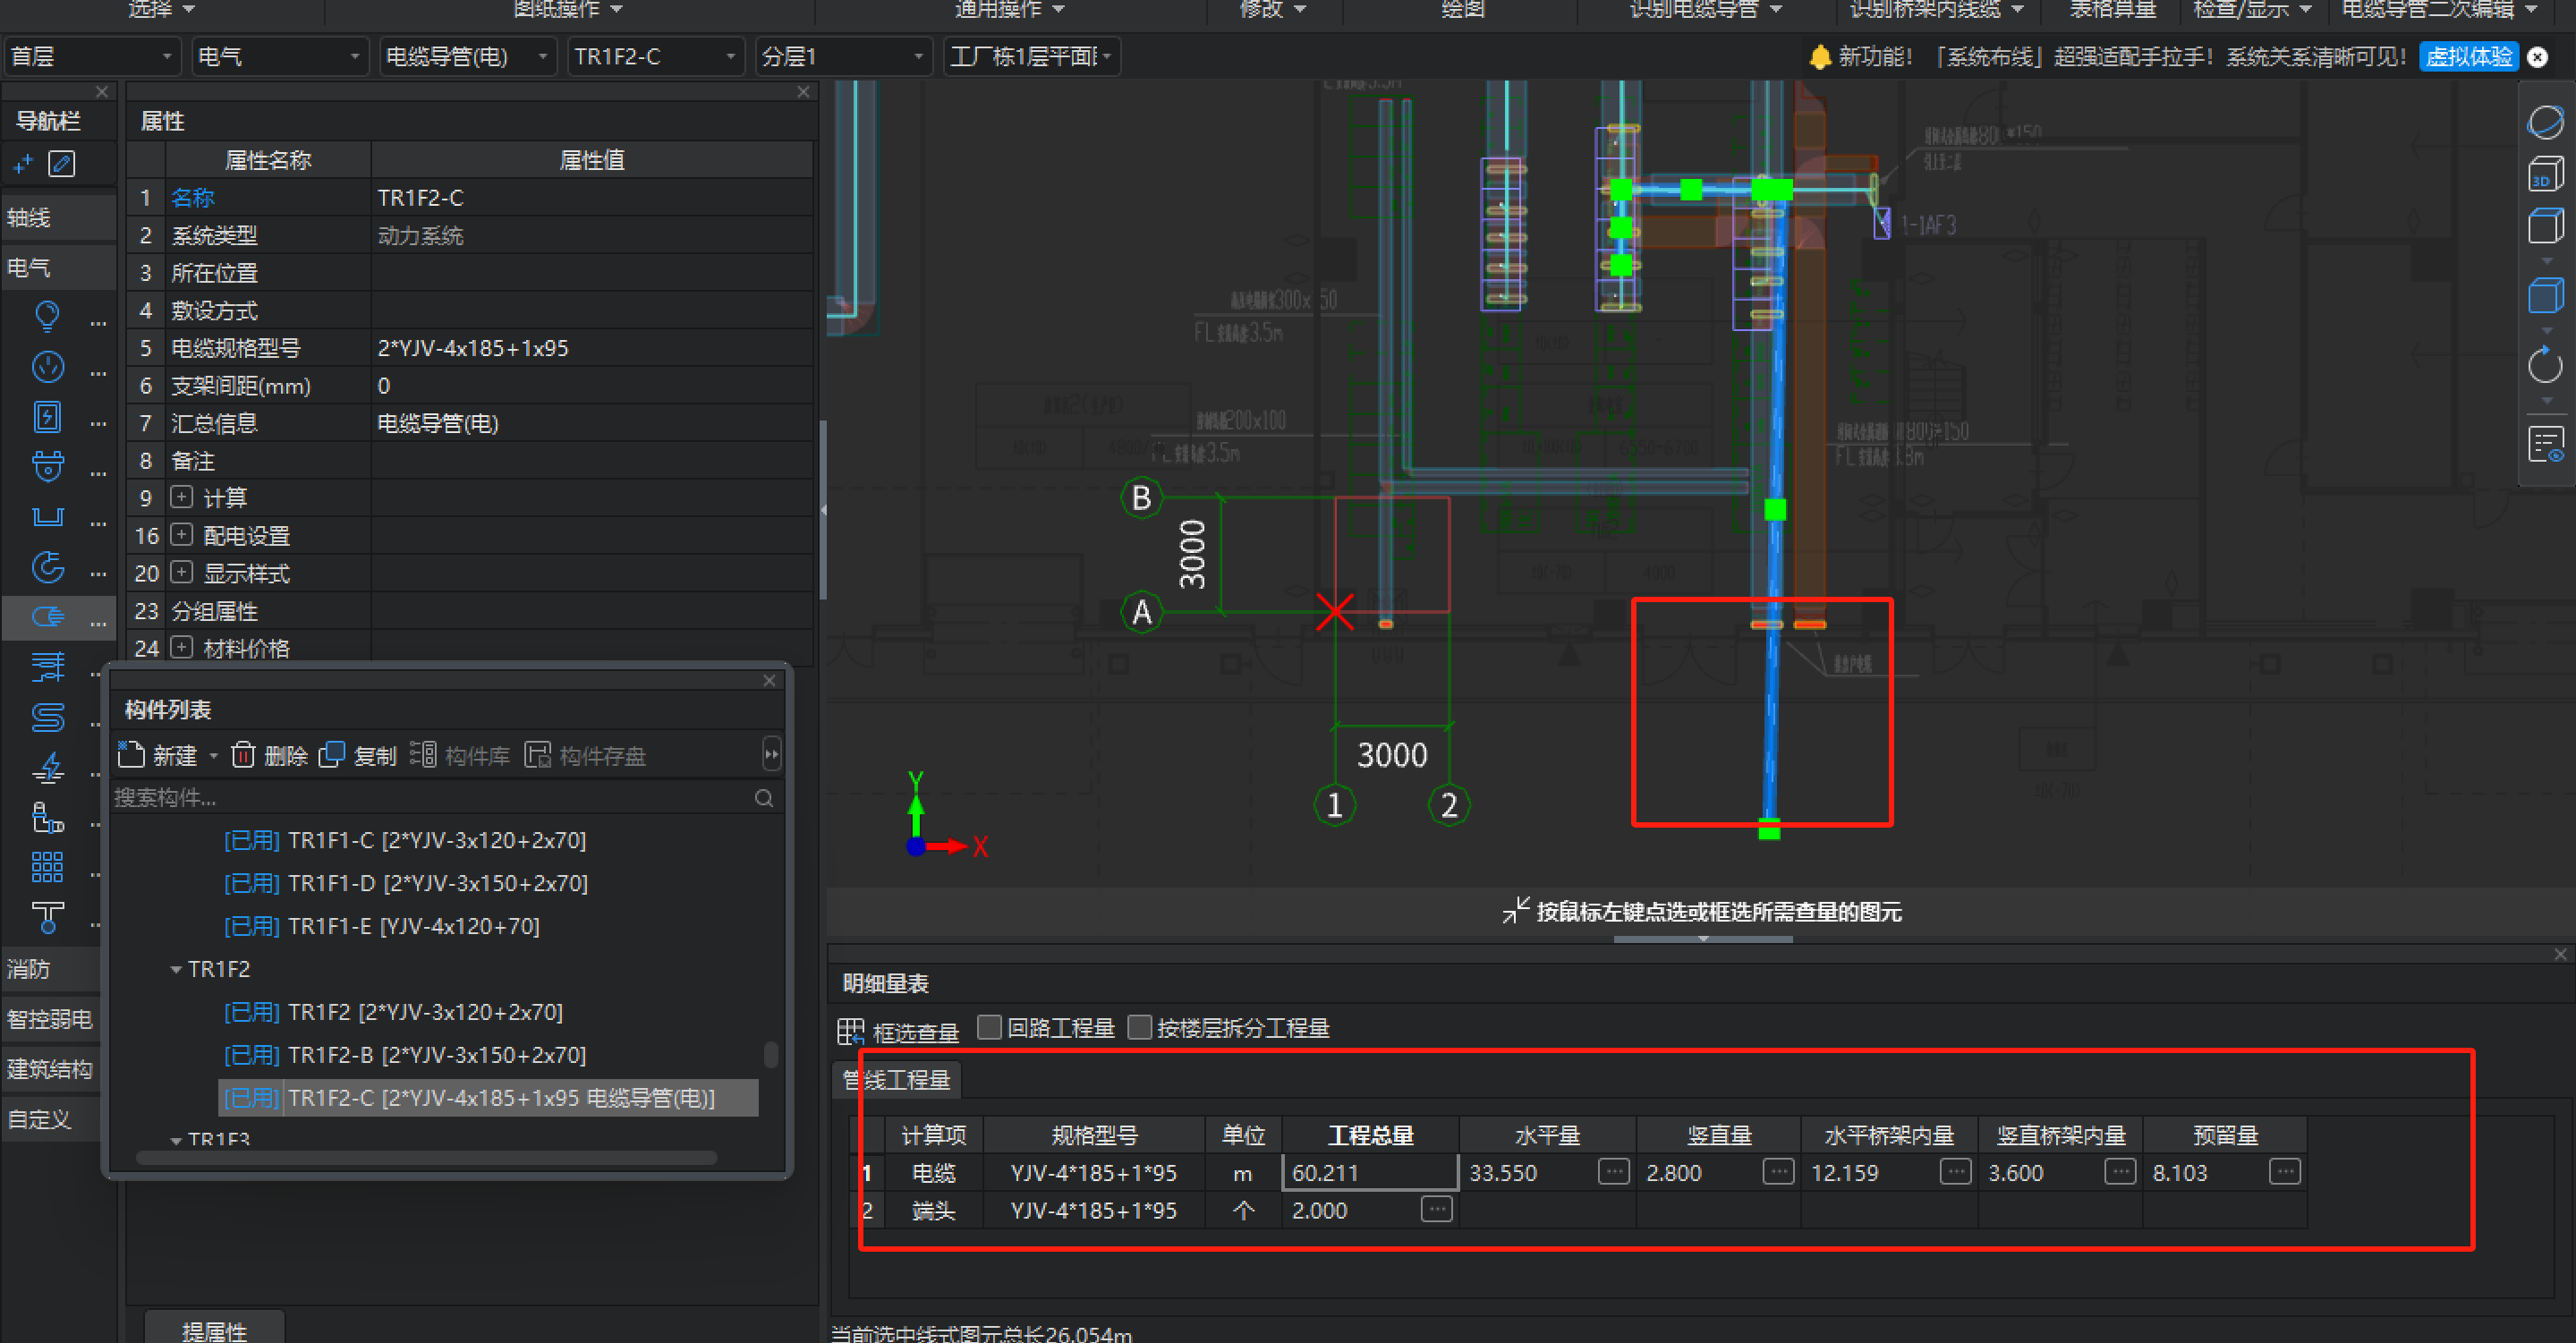This screenshot has height=1343, width=2576.
Task: Open the 新建 dropdown arrow
Action: point(213,756)
